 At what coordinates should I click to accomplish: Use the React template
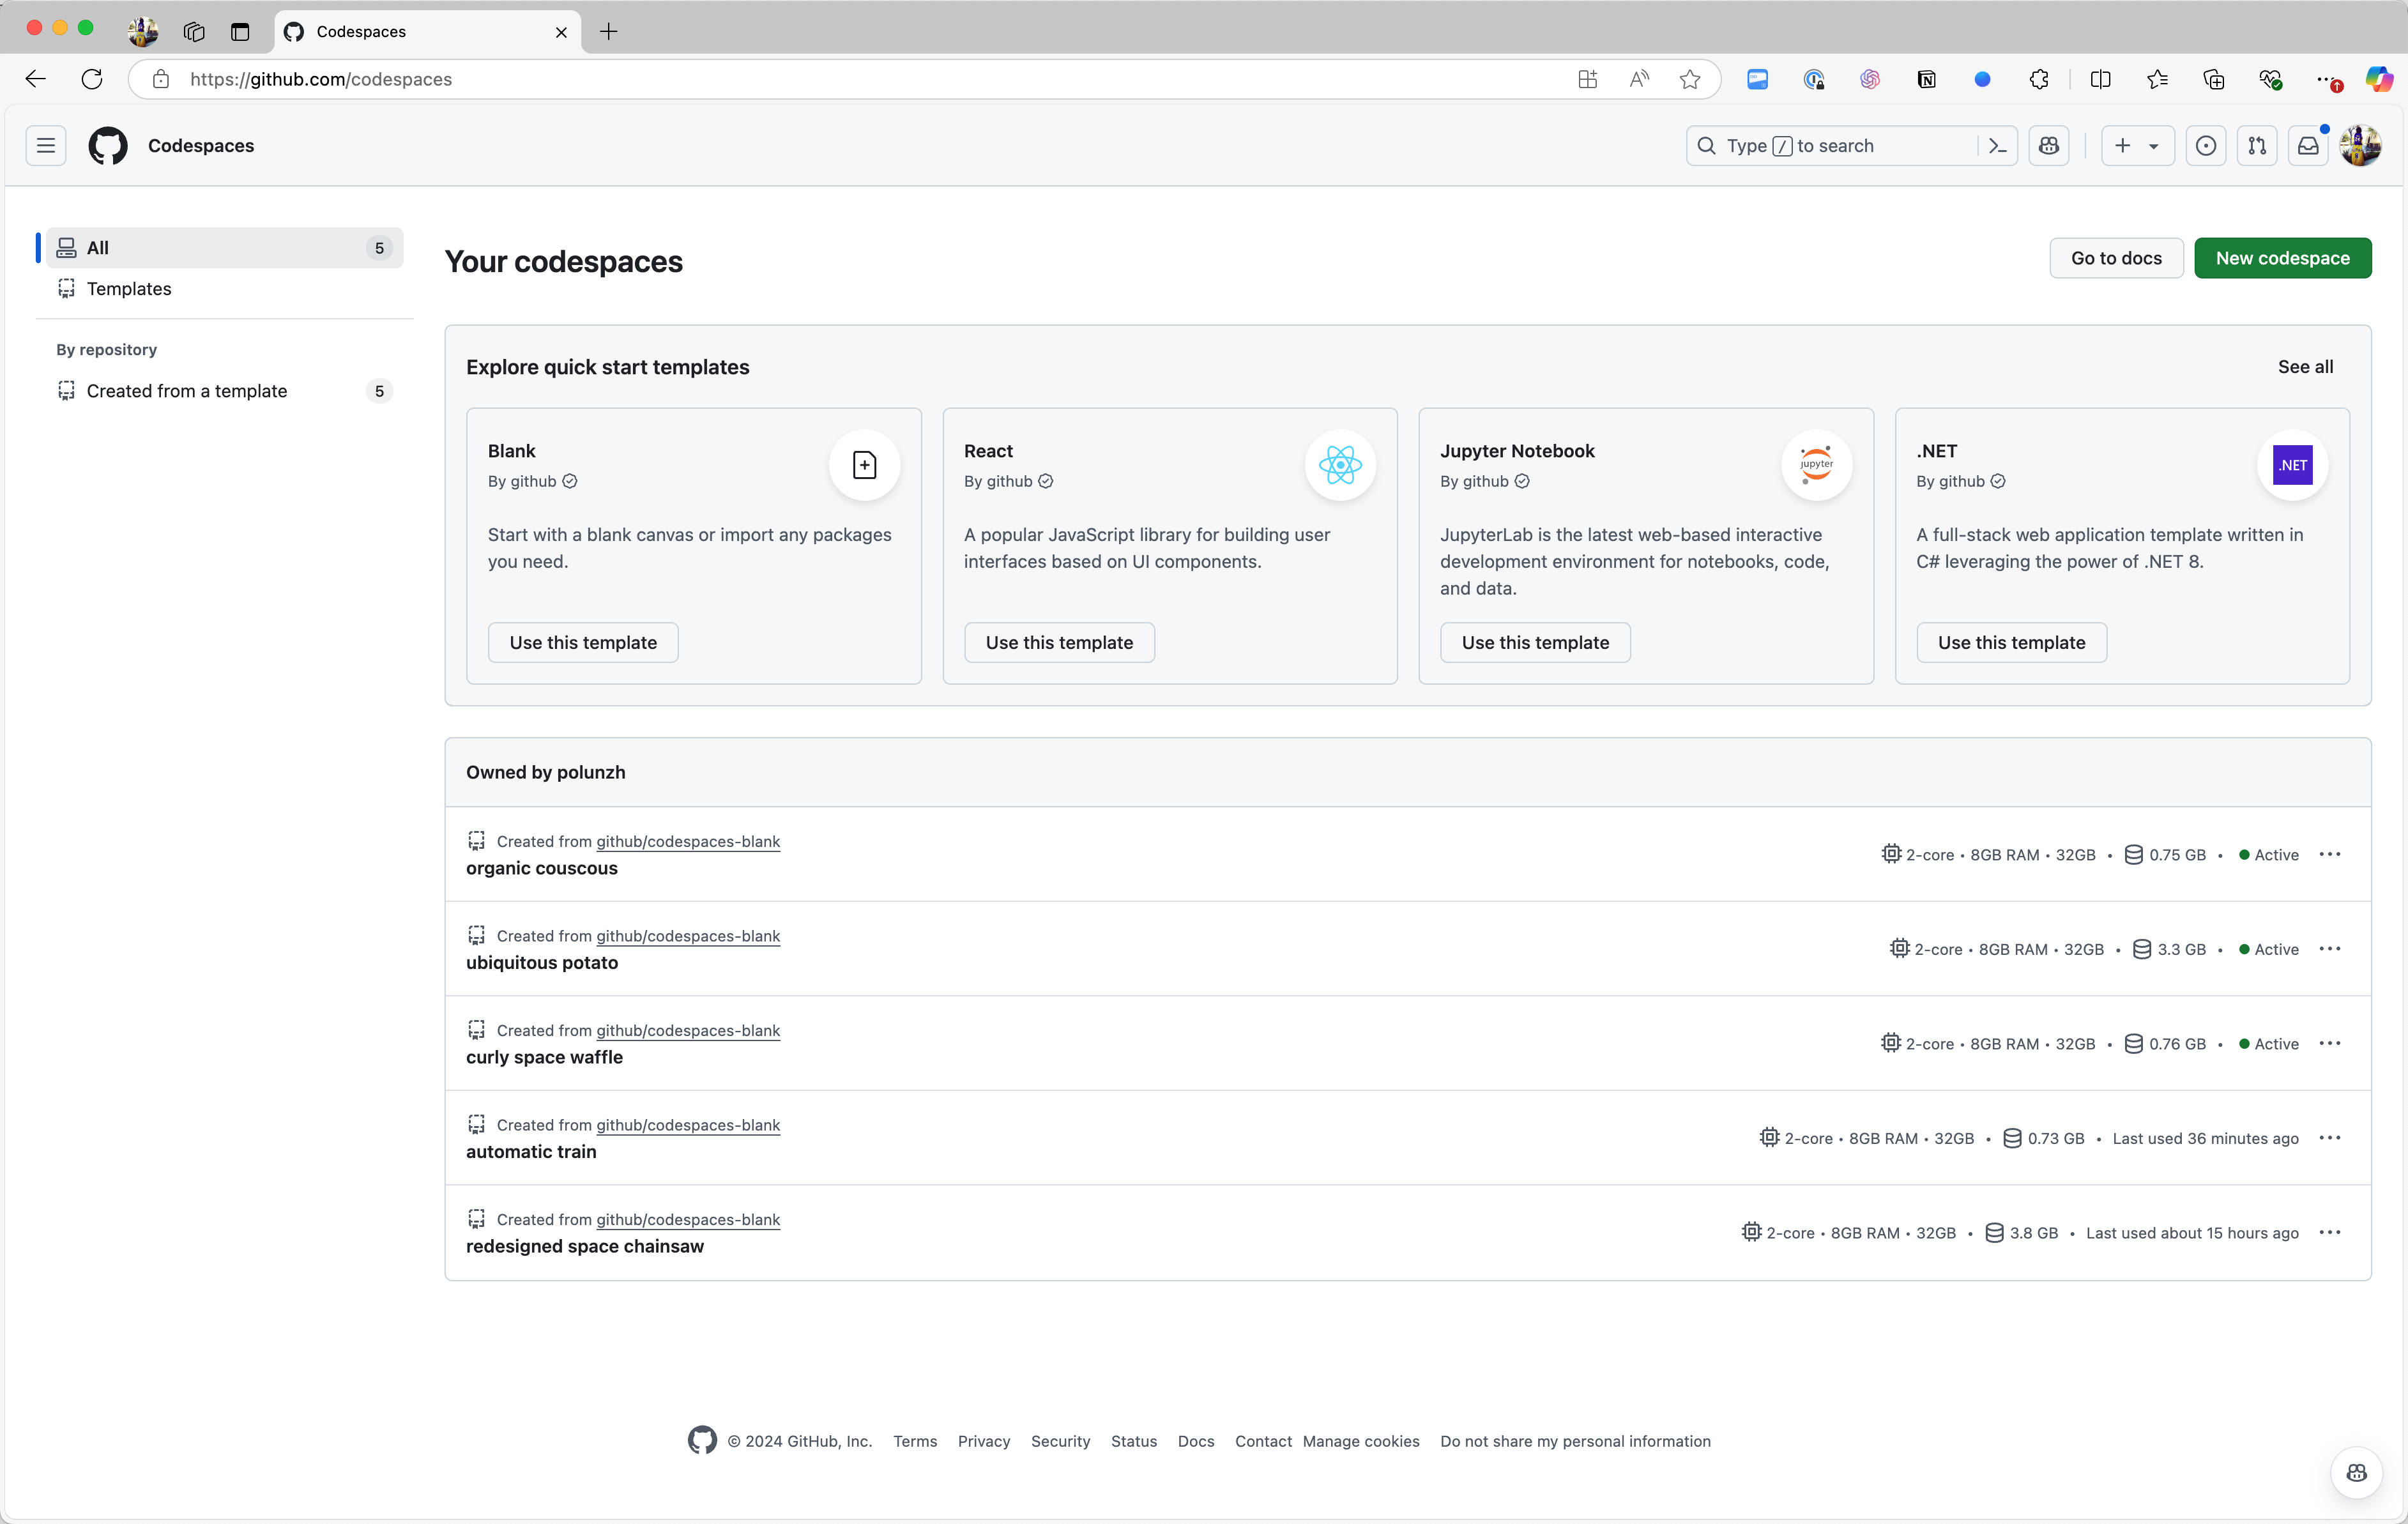click(x=1059, y=642)
